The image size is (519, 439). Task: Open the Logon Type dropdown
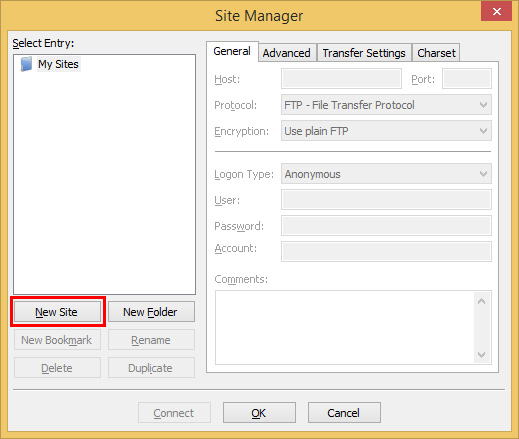tap(386, 174)
